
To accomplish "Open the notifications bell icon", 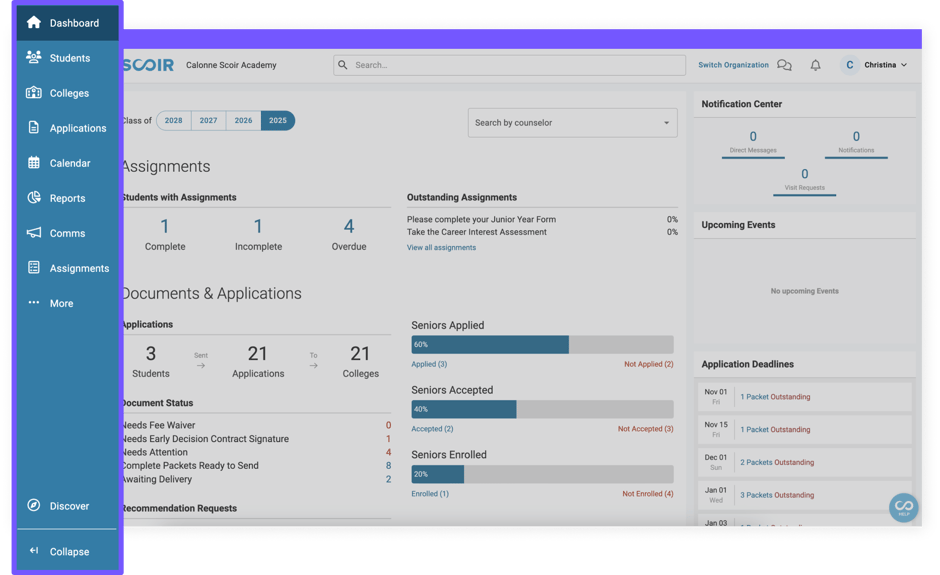I will tap(815, 65).
